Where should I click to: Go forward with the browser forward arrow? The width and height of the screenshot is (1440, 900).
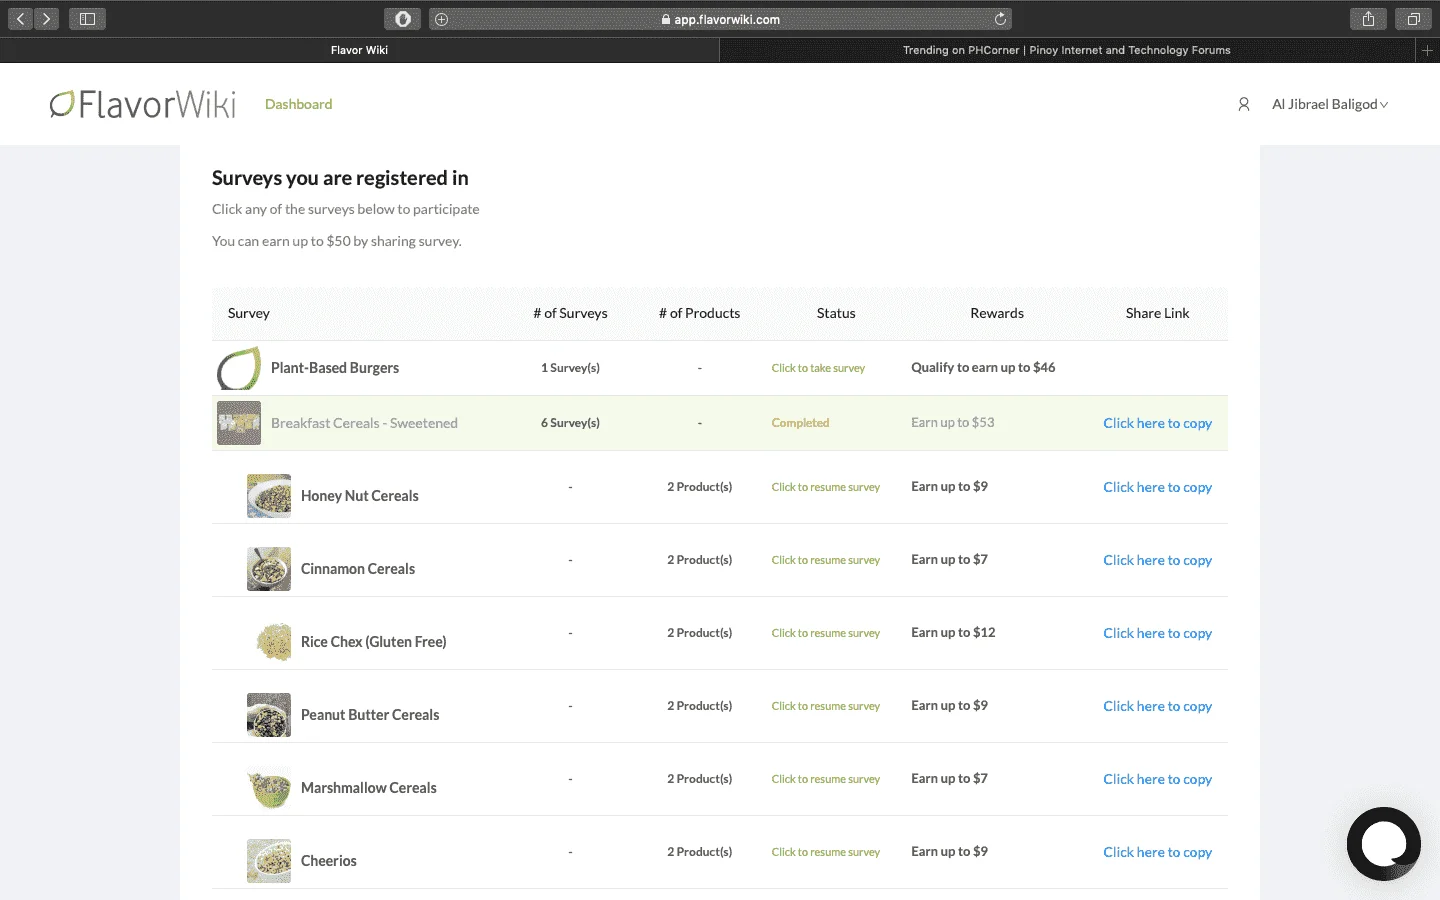pyautogui.click(x=46, y=19)
